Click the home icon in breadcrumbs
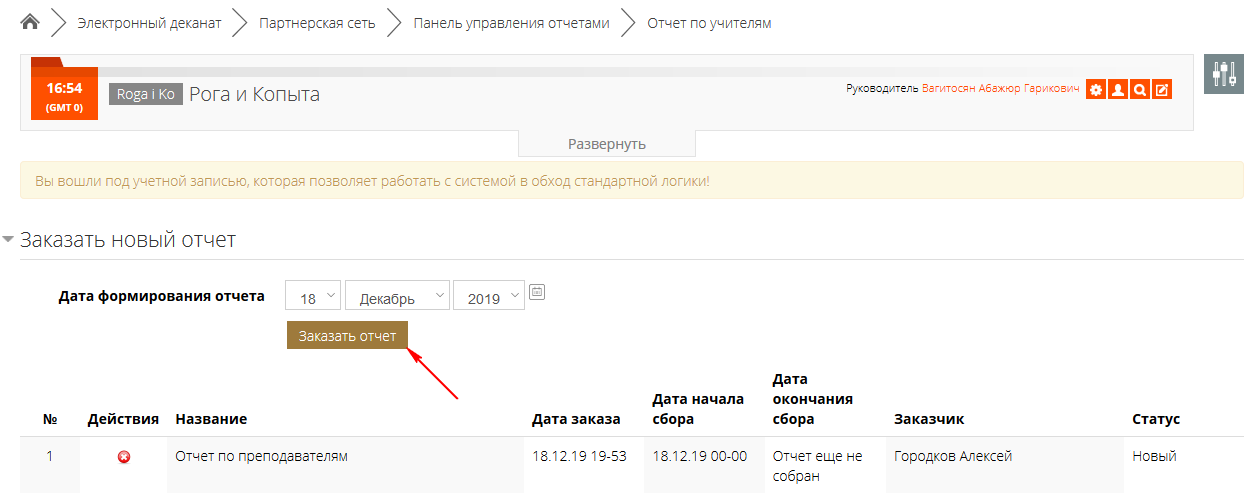 click(30, 22)
